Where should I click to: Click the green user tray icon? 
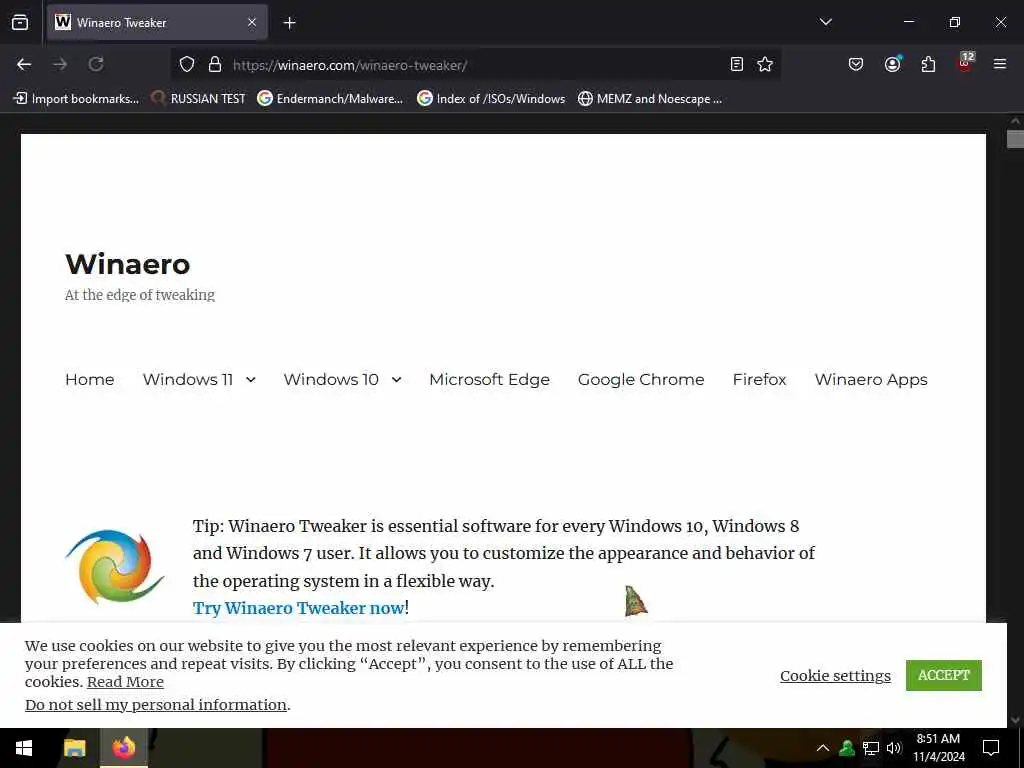[847, 748]
